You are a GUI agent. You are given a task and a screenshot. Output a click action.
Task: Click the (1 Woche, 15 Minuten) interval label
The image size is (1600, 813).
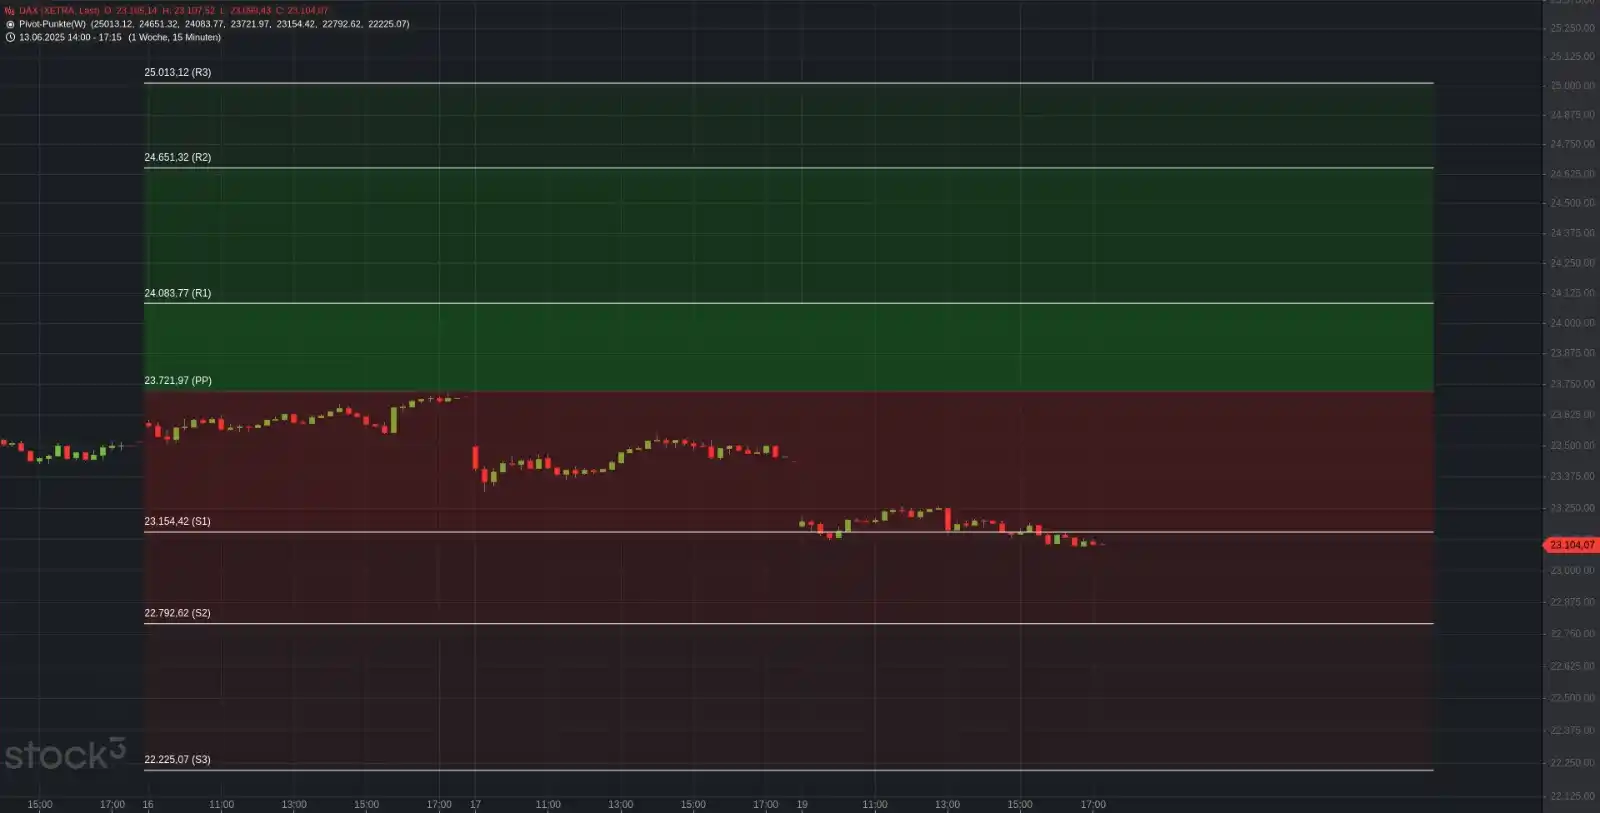click(x=174, y=37)
